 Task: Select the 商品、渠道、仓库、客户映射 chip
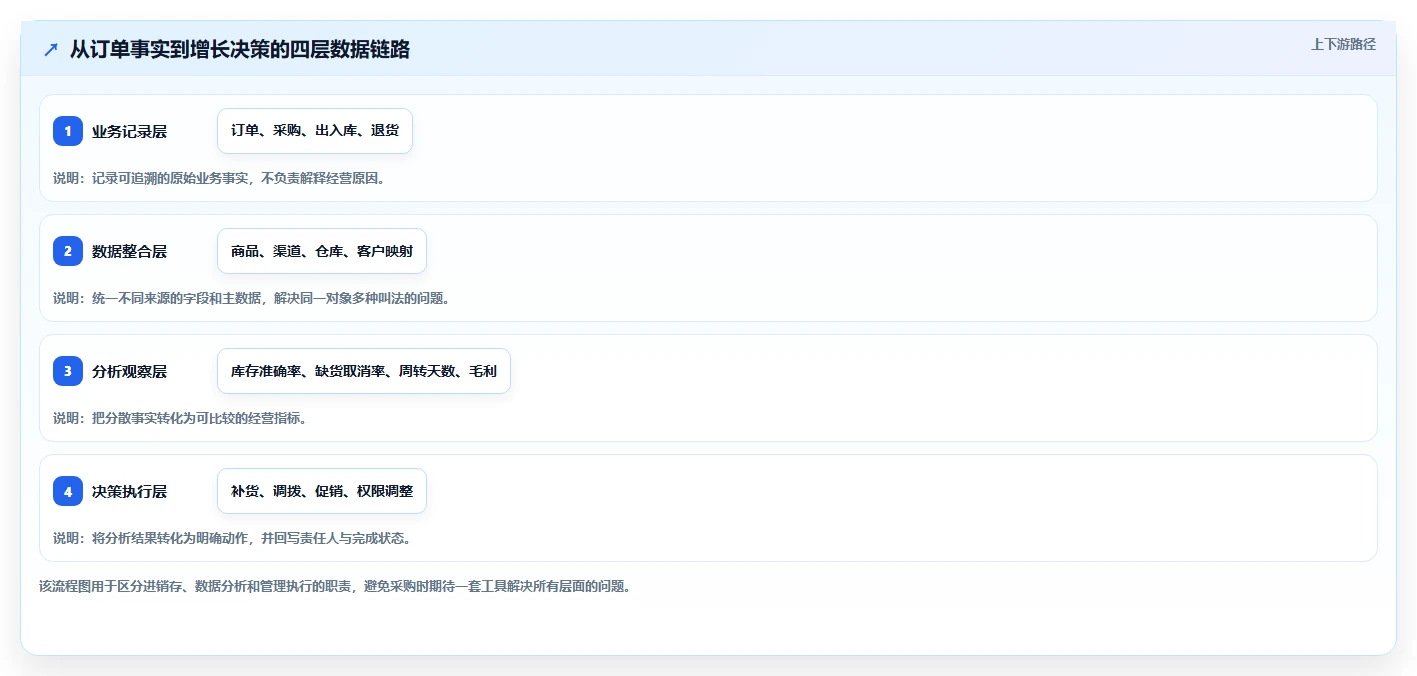click(x=322, y=251)
